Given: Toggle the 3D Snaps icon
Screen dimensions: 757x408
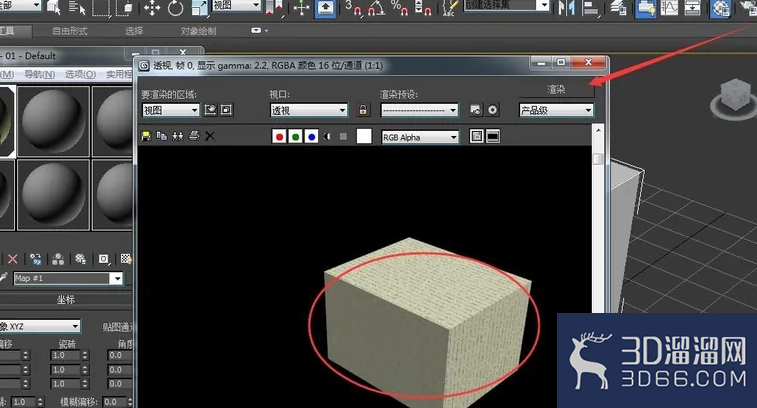Looking at the screenshot, I should click(353, 8).
